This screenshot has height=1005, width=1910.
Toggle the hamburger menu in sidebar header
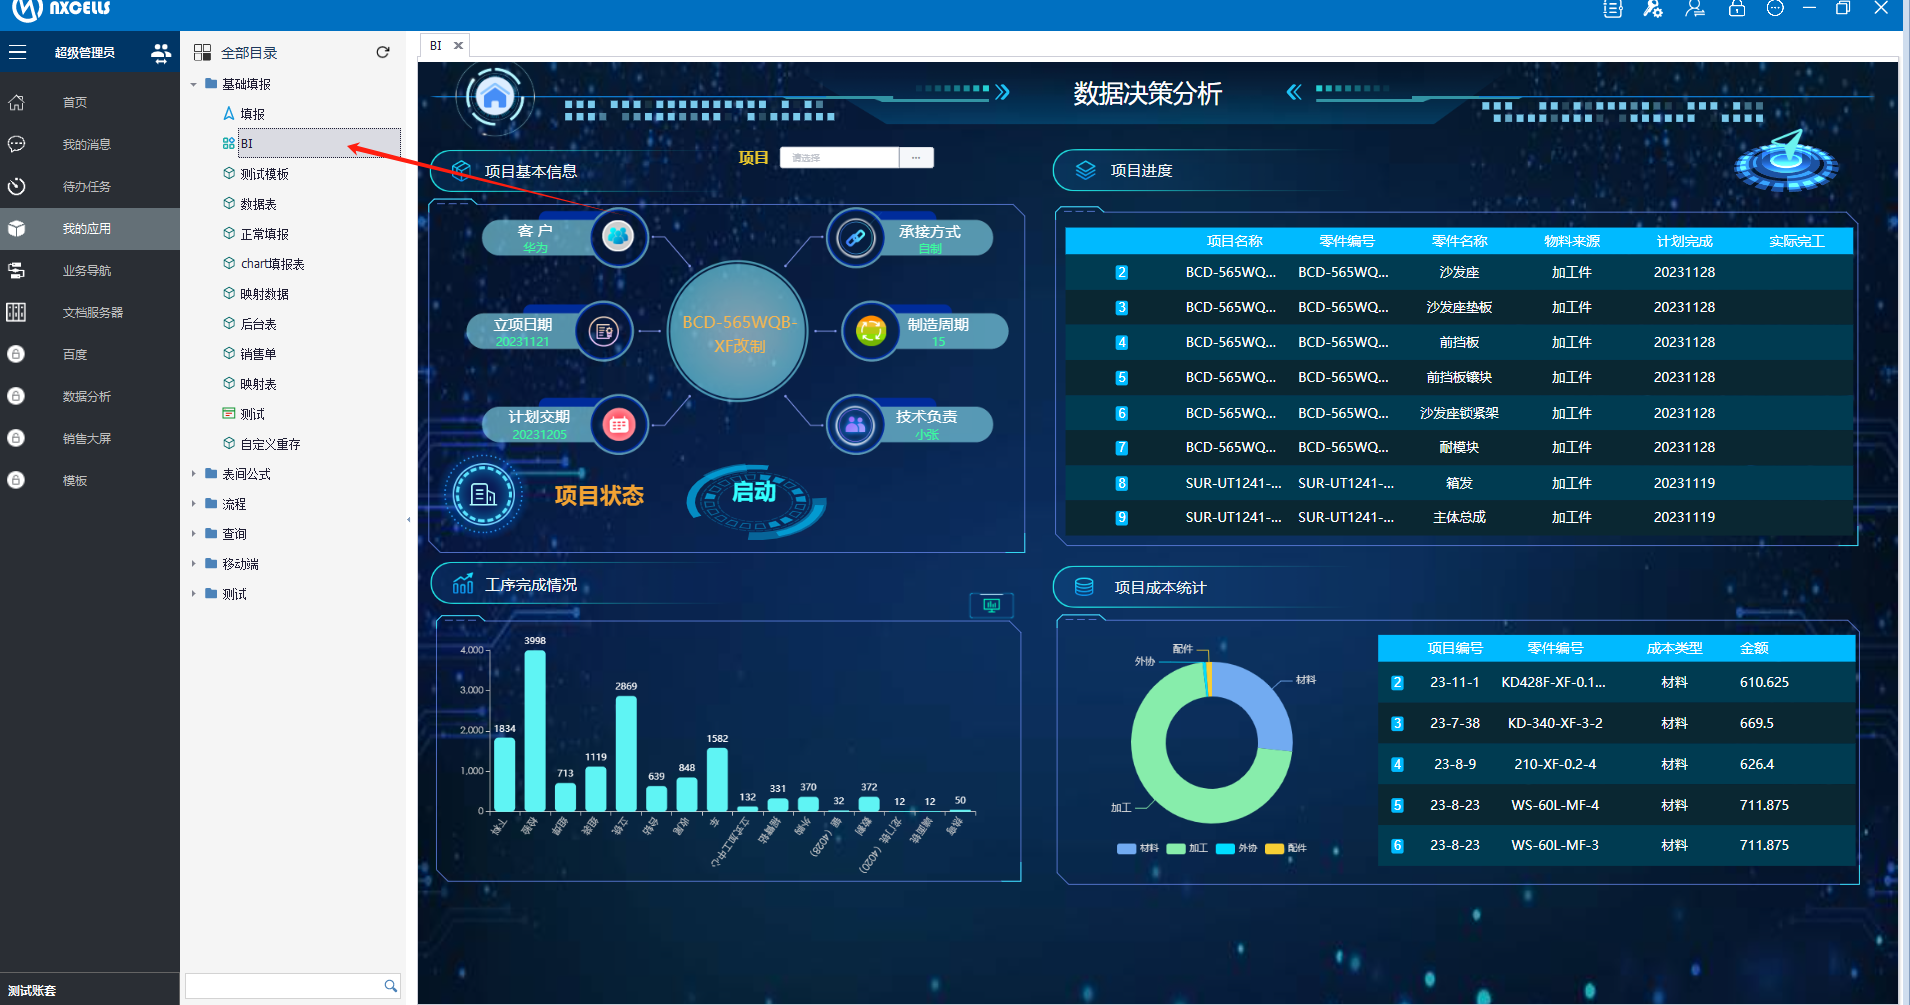click(x=18, y=52)
